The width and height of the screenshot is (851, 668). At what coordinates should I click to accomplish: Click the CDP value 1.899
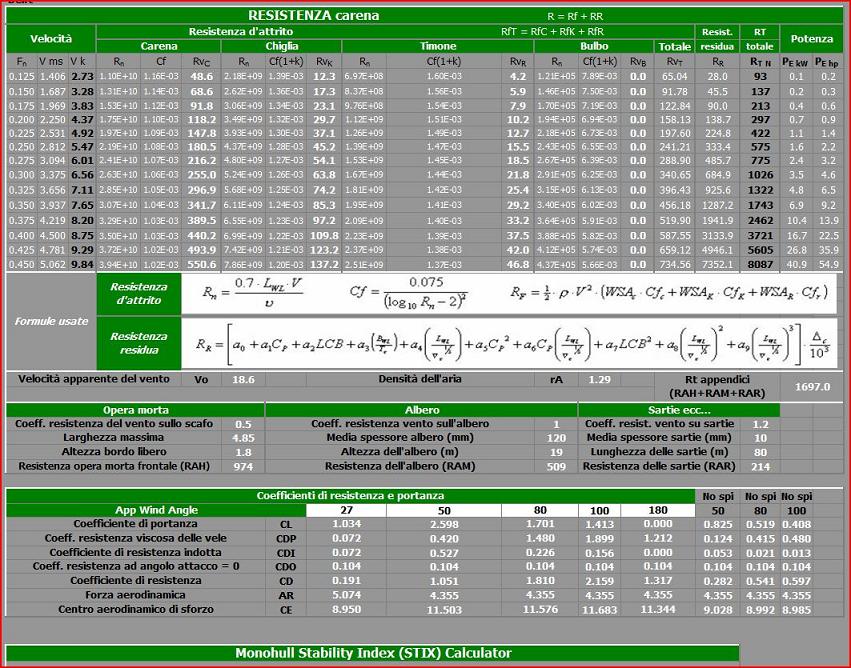599,538
